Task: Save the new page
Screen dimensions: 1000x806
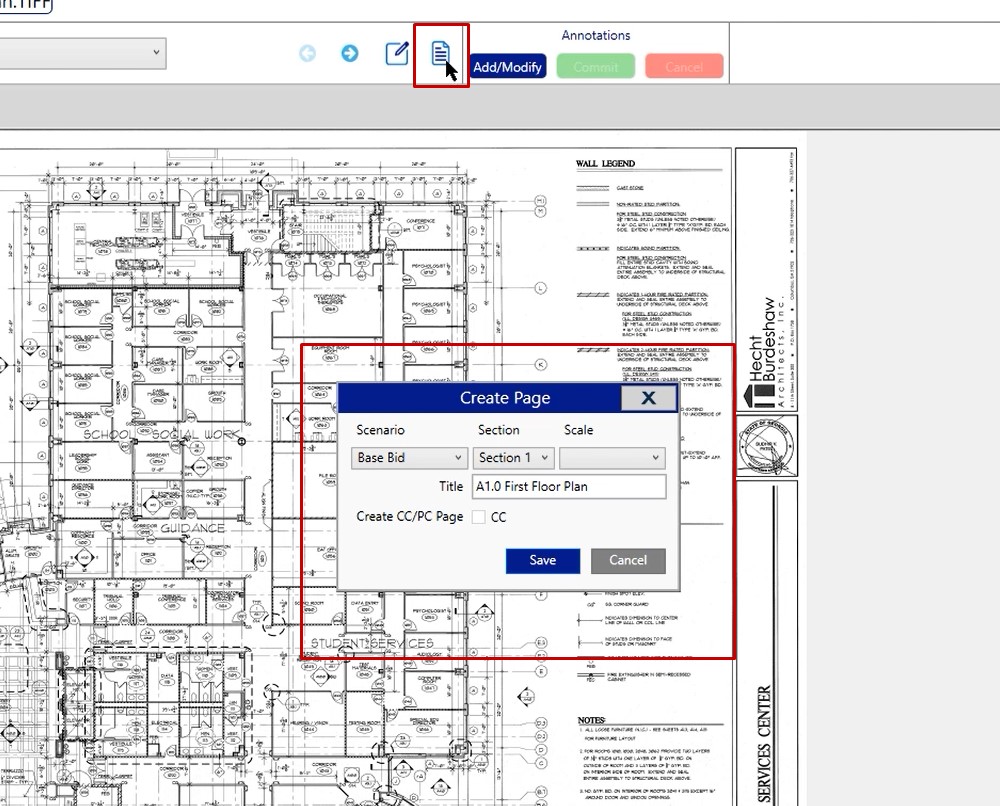Action: click(543, 560)
